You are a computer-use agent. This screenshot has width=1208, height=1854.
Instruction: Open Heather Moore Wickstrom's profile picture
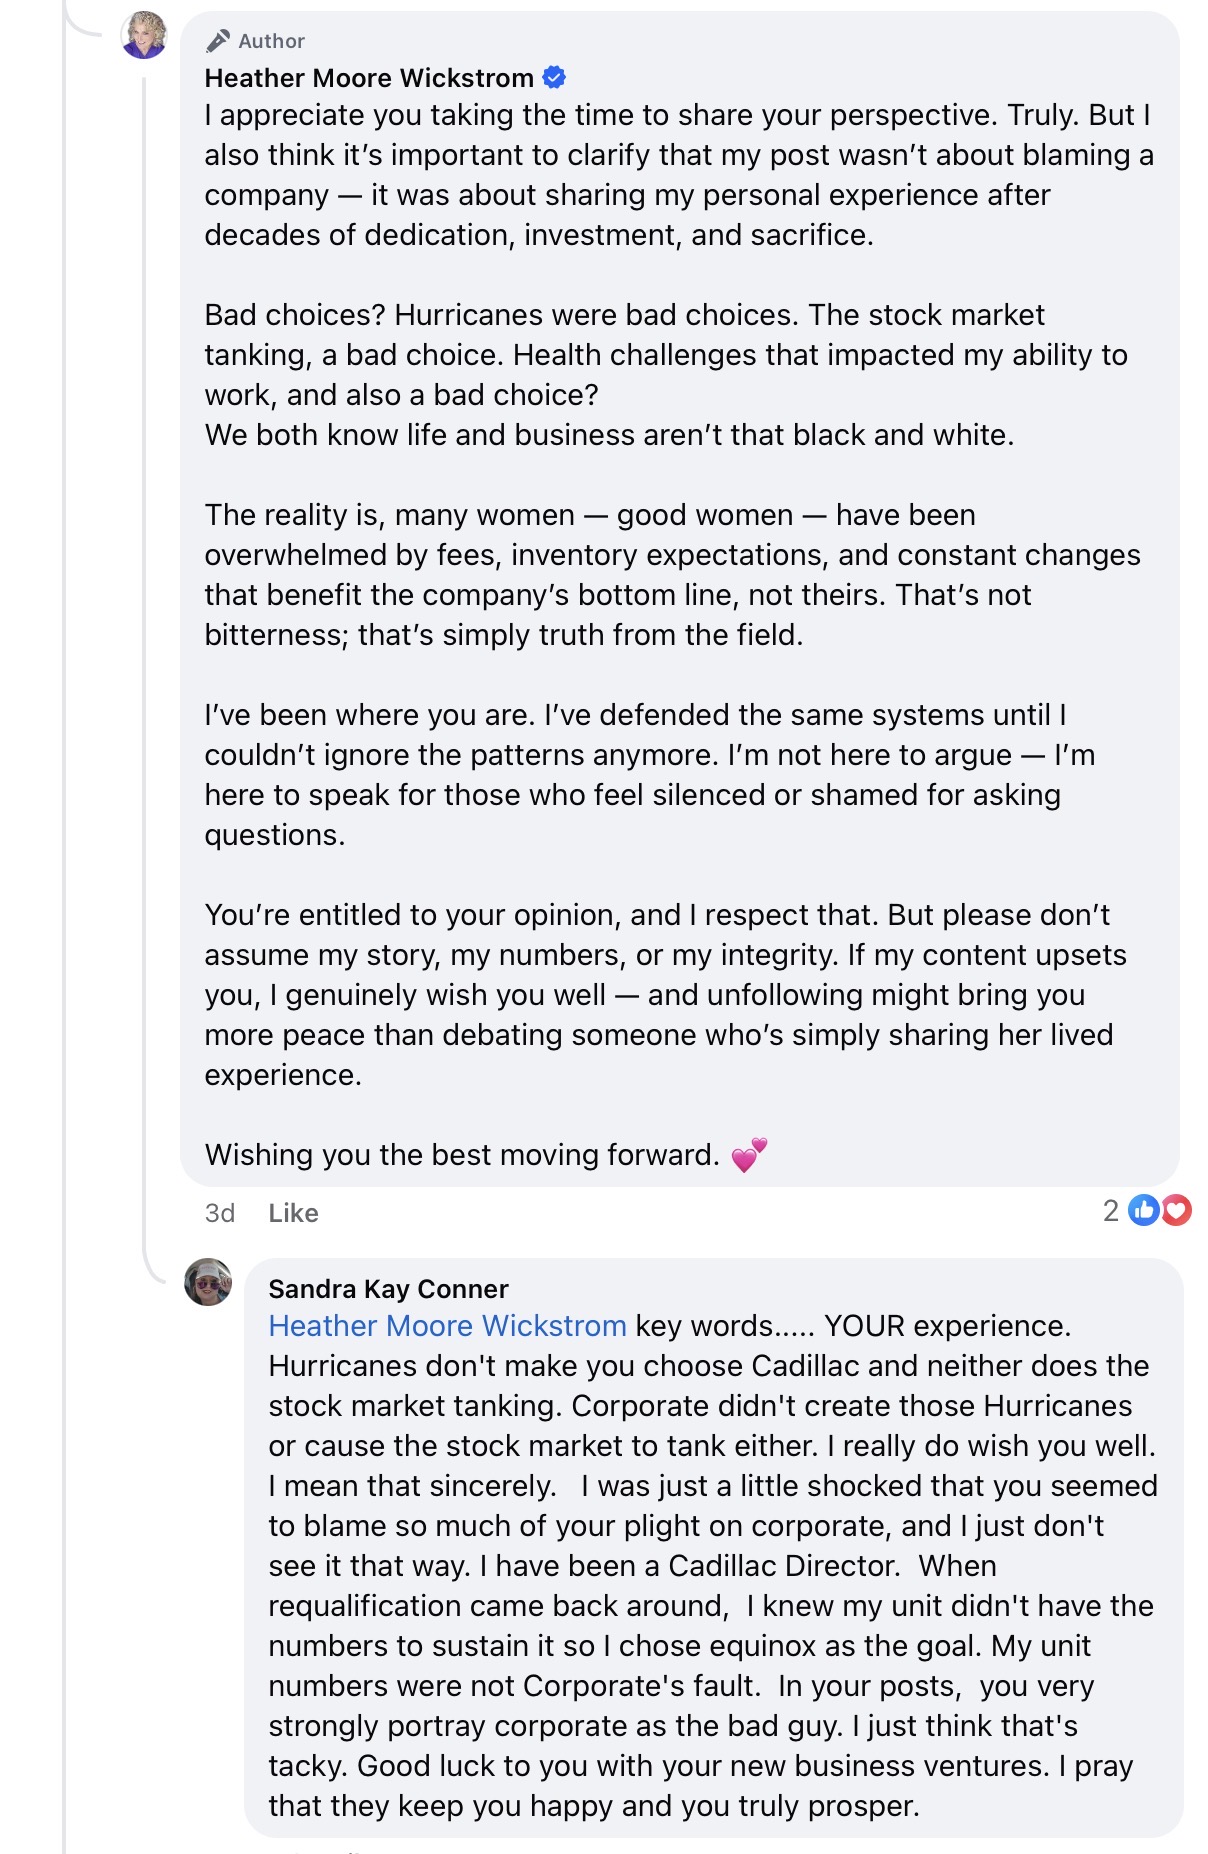(x=144, y=35)
